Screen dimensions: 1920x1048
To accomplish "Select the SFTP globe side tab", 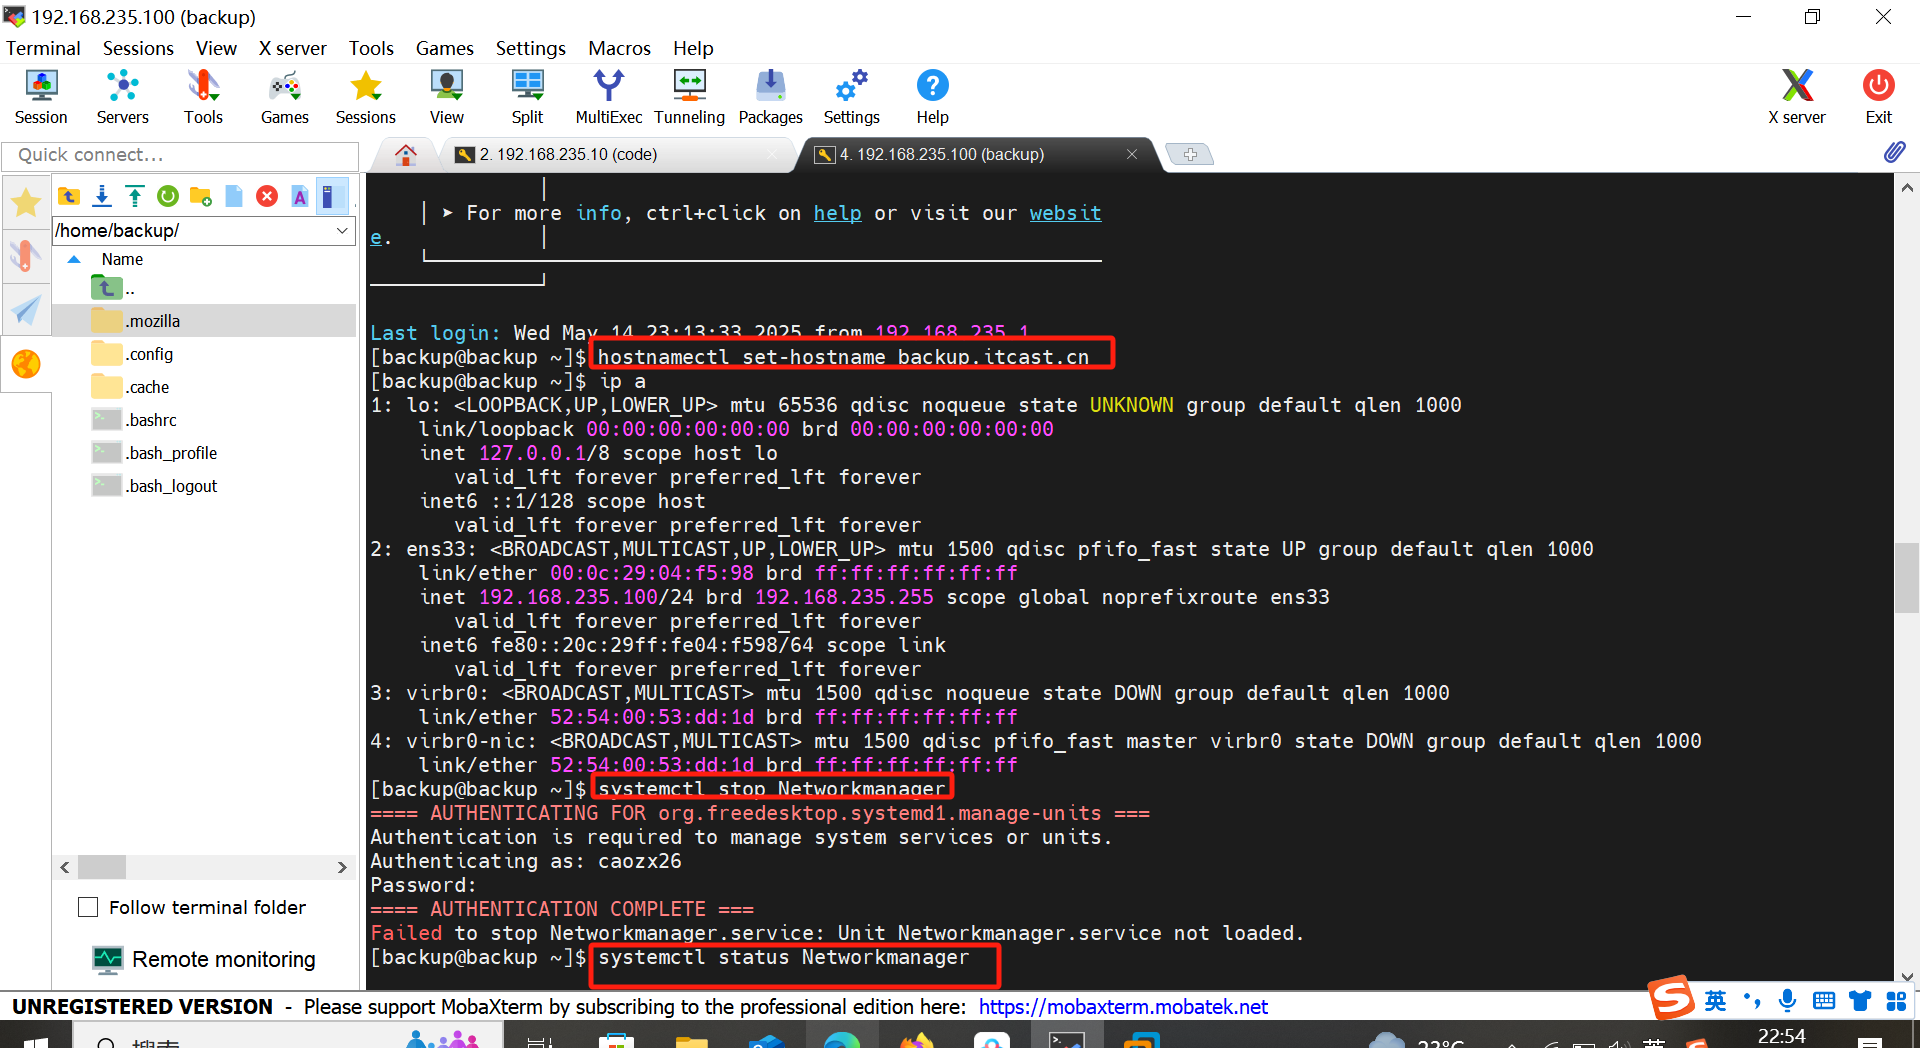I will [x=26, y=364].
